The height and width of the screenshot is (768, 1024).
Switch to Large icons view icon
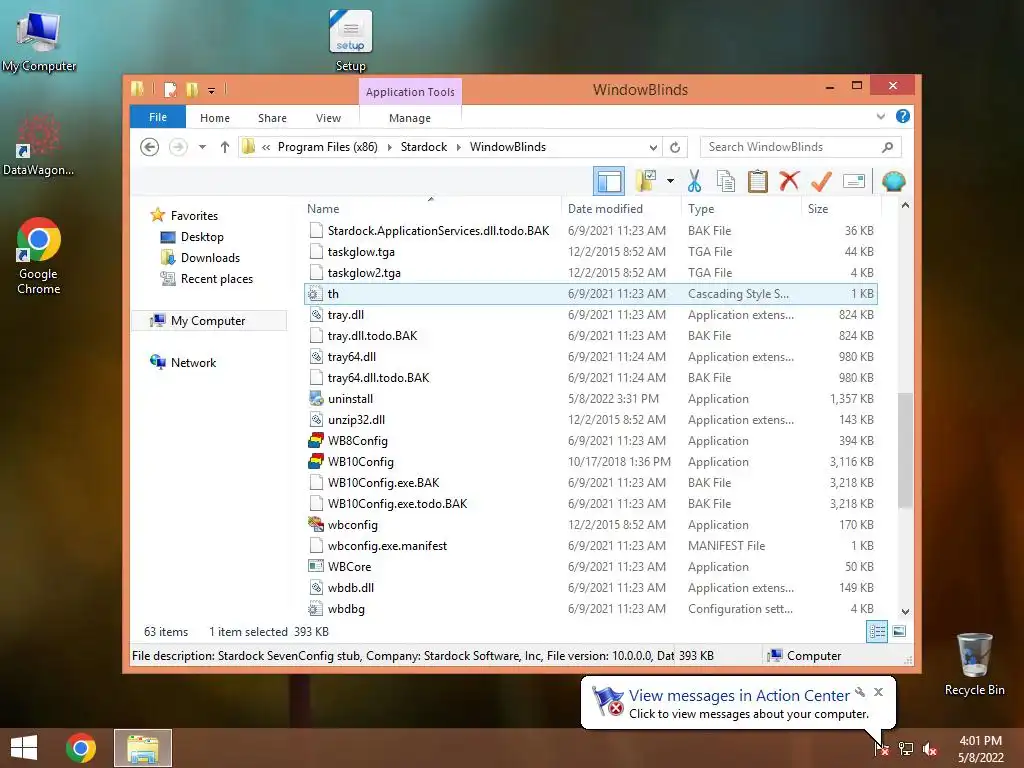coord(899,632)
